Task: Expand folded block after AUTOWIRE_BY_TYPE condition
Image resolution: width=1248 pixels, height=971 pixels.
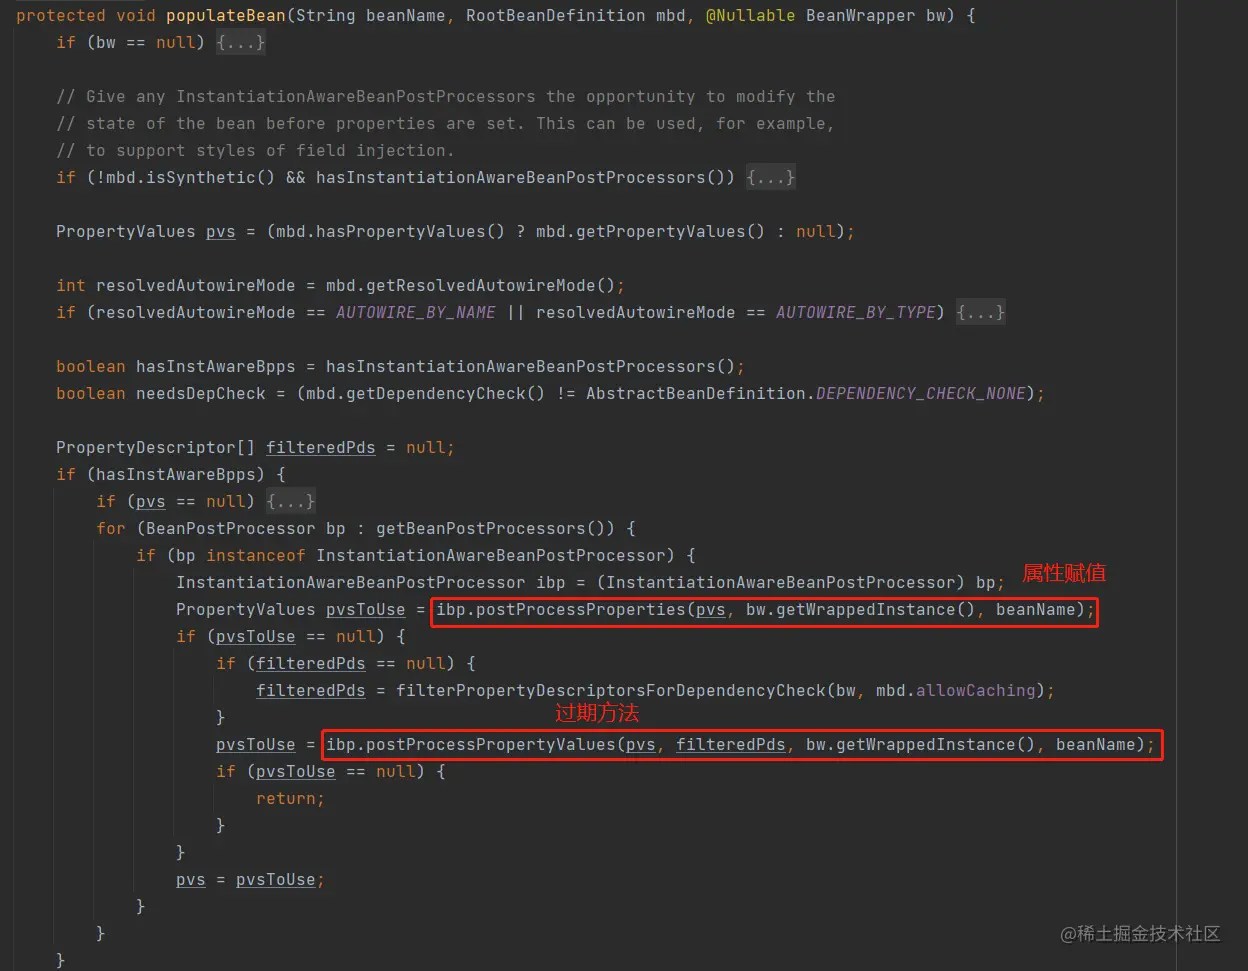Action: click(981, 313)
